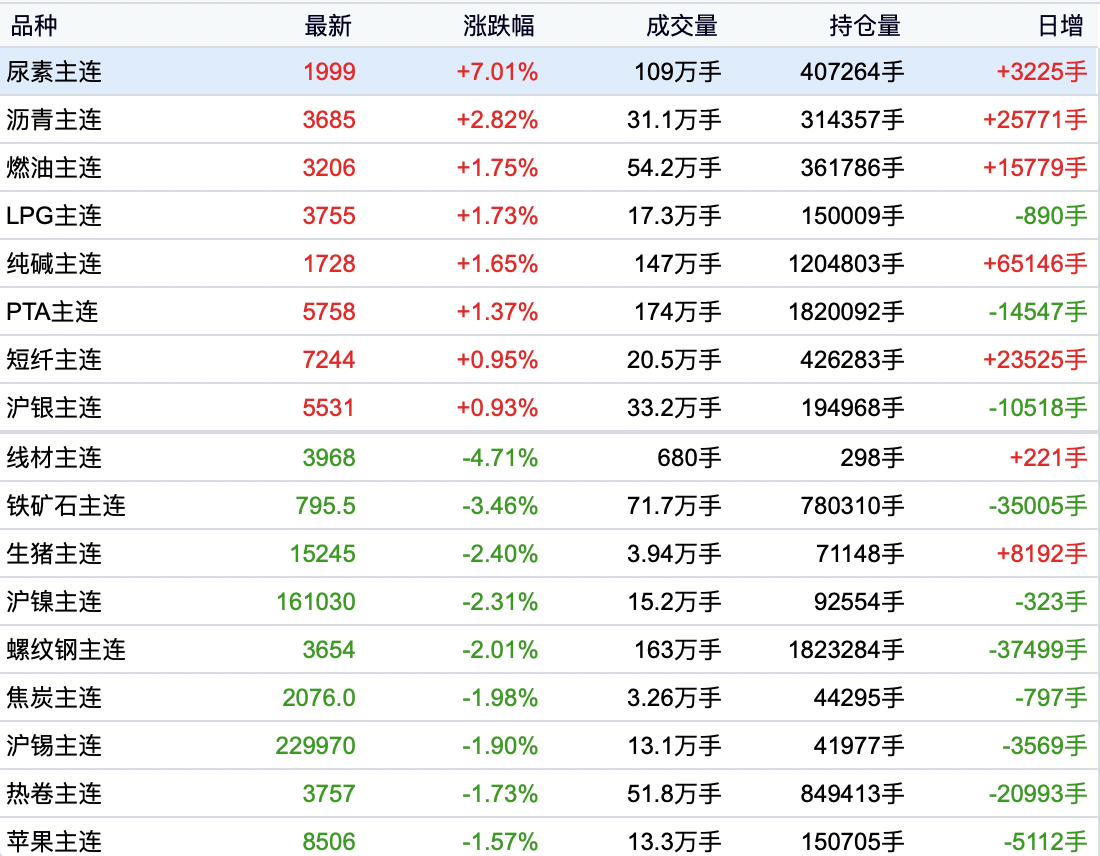Image resolution: width=1100 pixels, height=856 pixels.
Task: Select the 生猪主连 row name
Action: pos(54,554)
